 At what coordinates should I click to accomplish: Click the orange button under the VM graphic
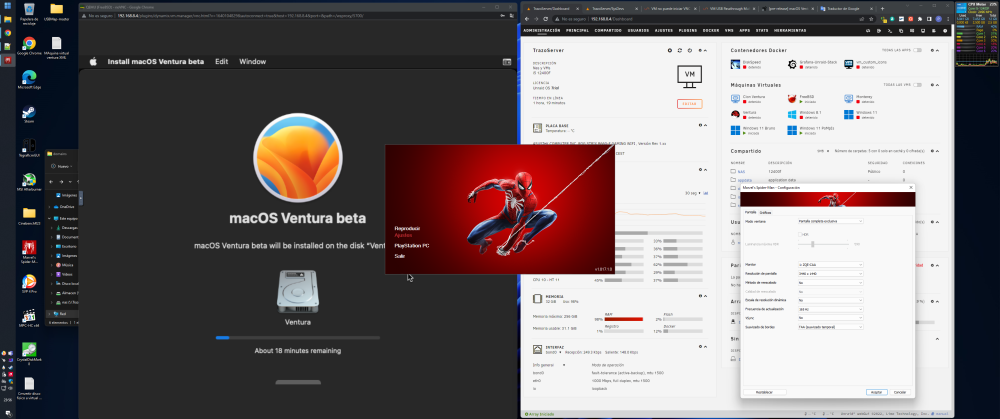pos(689,104)
